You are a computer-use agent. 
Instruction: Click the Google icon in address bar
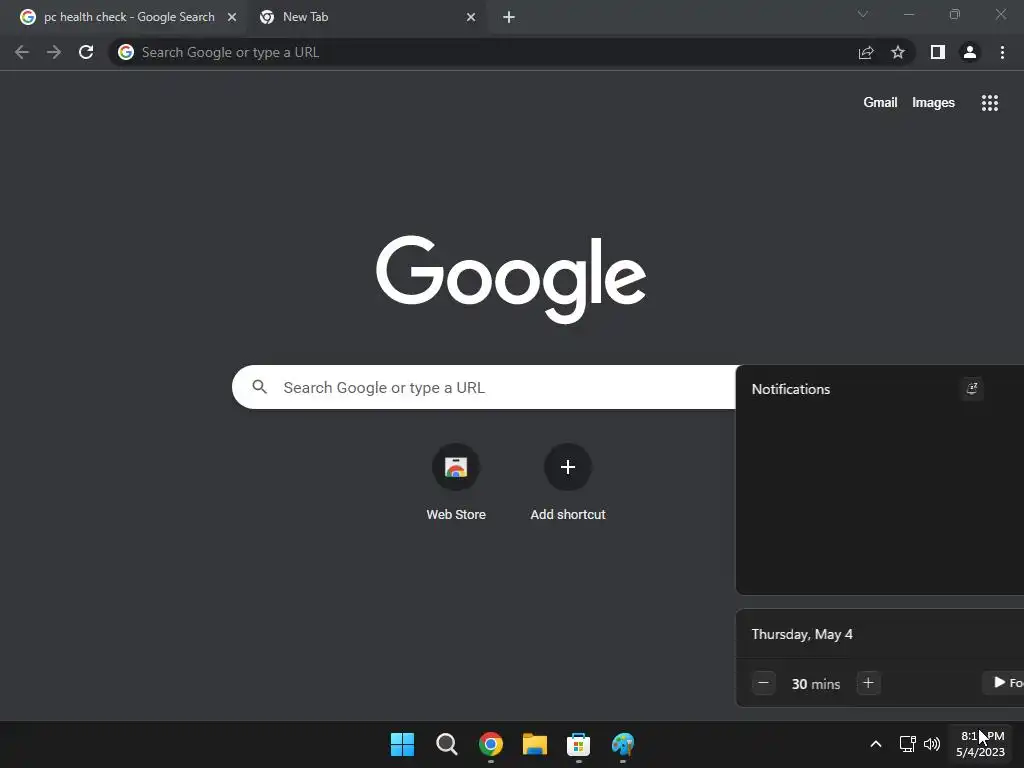(x=126, y=52)
